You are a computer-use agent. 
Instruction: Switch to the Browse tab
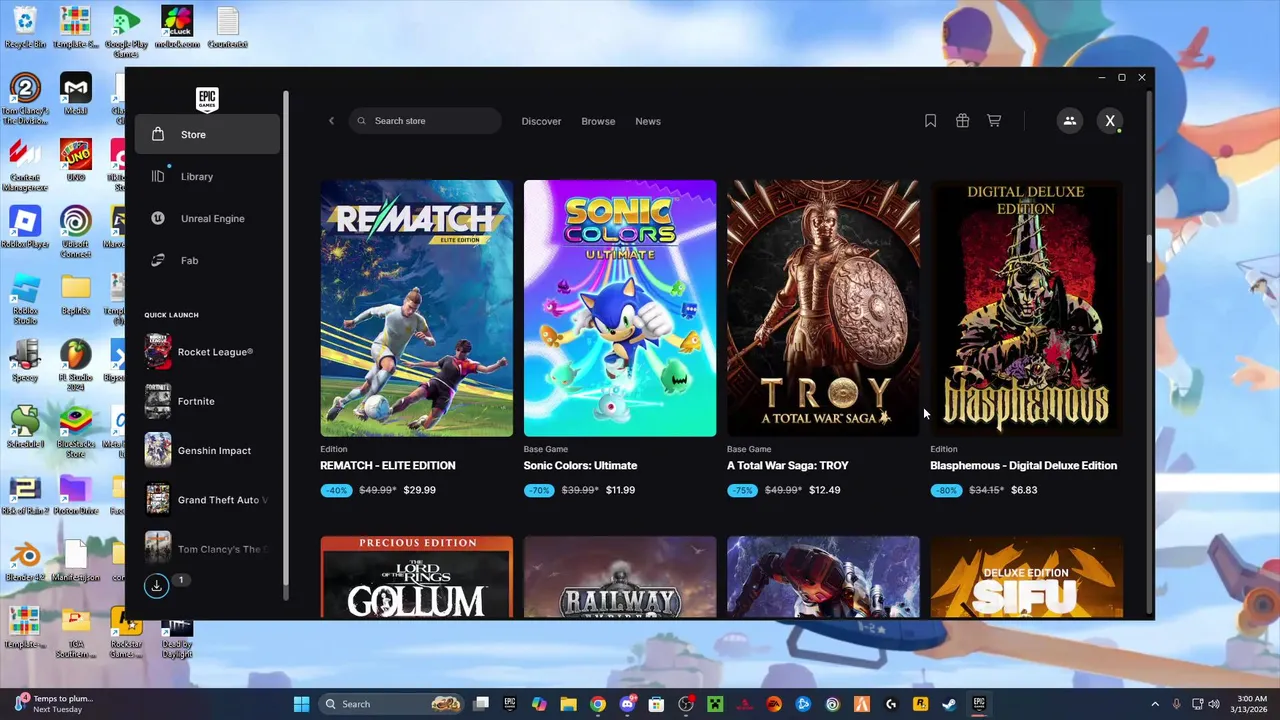pos(598,121)
